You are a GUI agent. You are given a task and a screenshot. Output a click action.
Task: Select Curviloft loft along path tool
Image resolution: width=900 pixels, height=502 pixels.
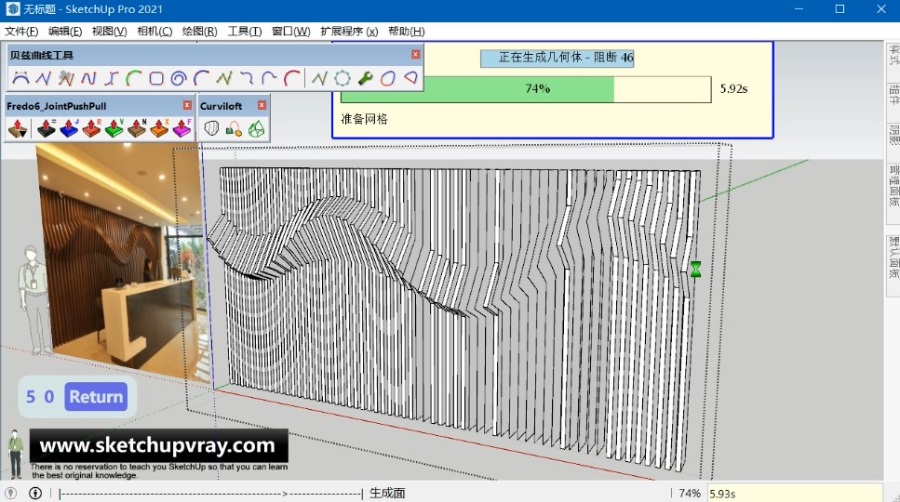234,129
